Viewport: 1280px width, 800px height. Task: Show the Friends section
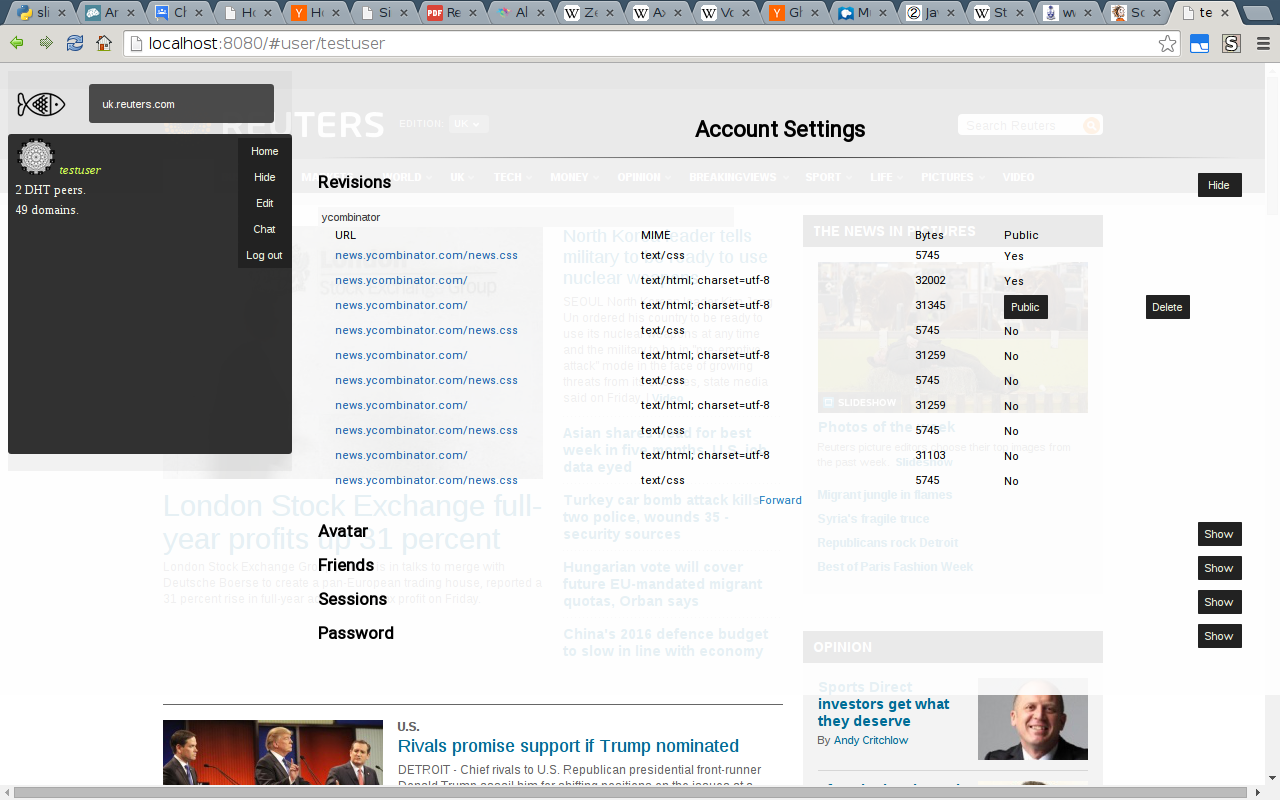click(x=1219, y=568)
